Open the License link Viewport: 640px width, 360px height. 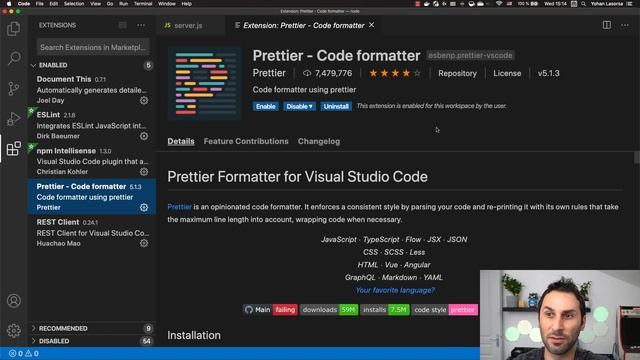tap(507, 73)
